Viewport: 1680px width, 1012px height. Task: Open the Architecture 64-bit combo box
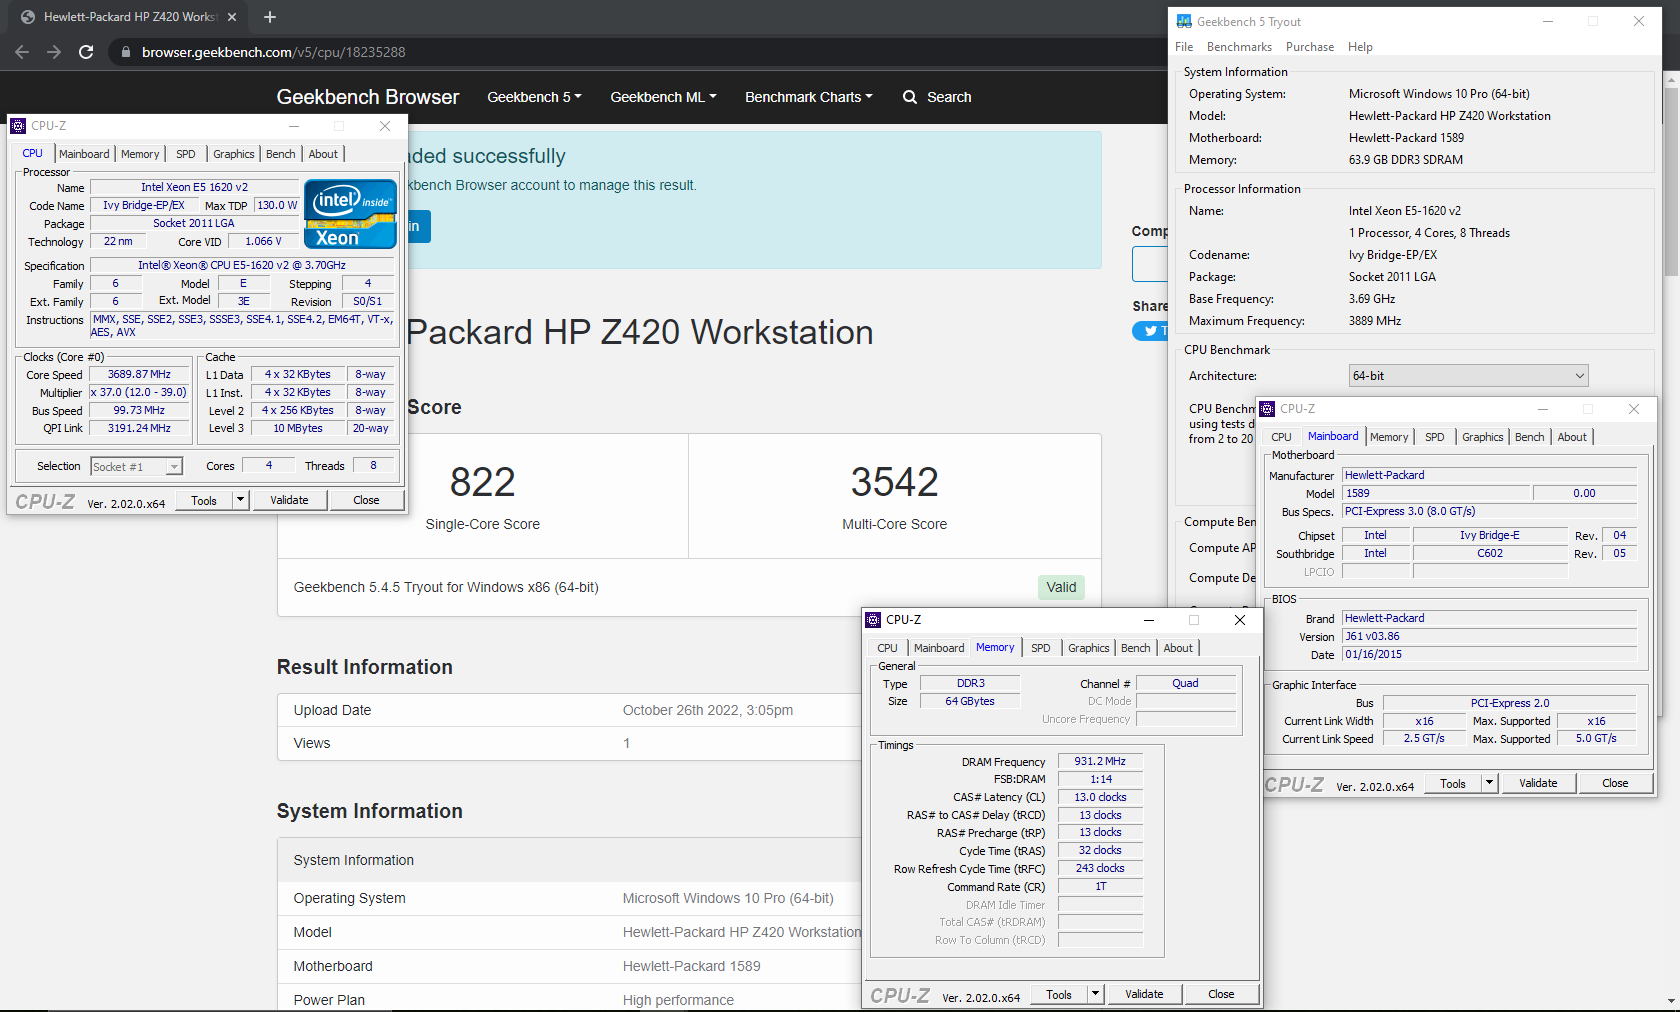click(x=1468, y=376)
